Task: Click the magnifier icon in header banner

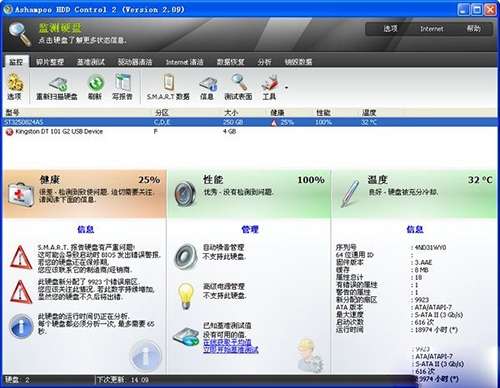Action: [19, 33]
